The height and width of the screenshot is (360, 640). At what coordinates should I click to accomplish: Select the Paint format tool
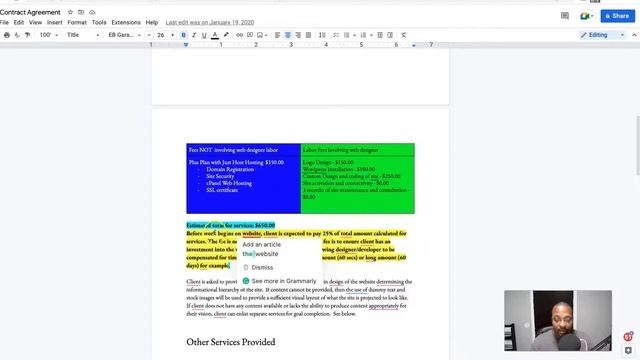pos(27,35)
